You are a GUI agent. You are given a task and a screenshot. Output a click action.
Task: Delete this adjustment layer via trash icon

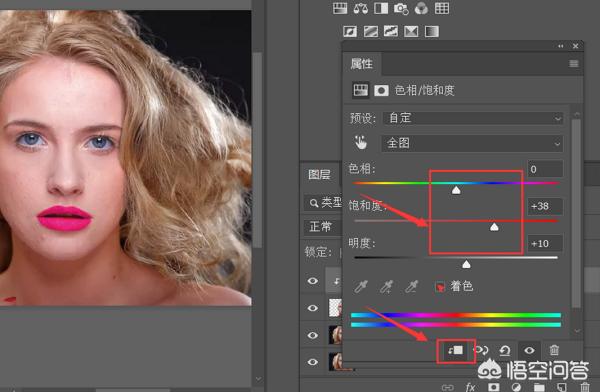[x=554, y=350]
